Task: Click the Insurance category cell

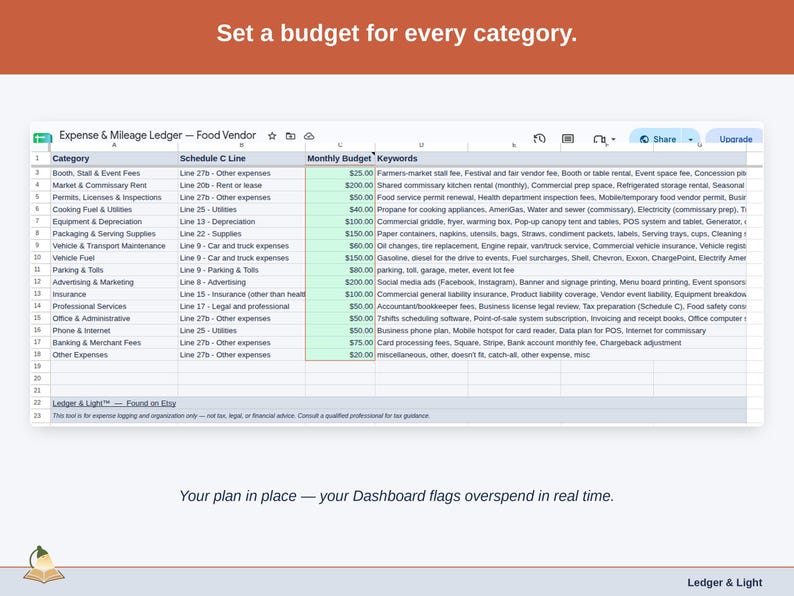Action: click(x=114, y=294)
